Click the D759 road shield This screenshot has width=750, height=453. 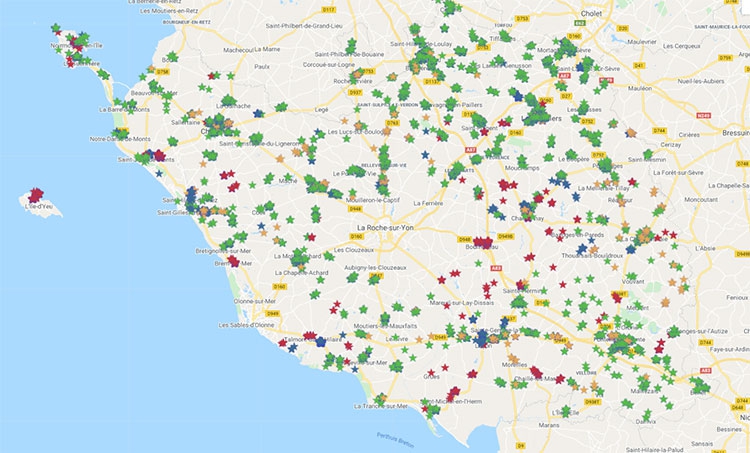(726, 58)
